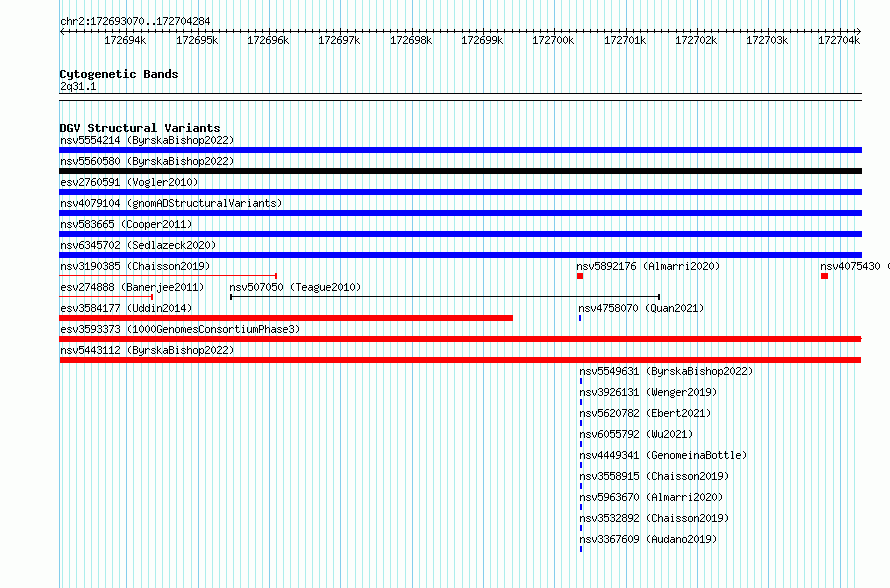Select the black span line of nsv507050
This screenshot has width=890, height=588.
pyautogui.click(x=445, y=297)
